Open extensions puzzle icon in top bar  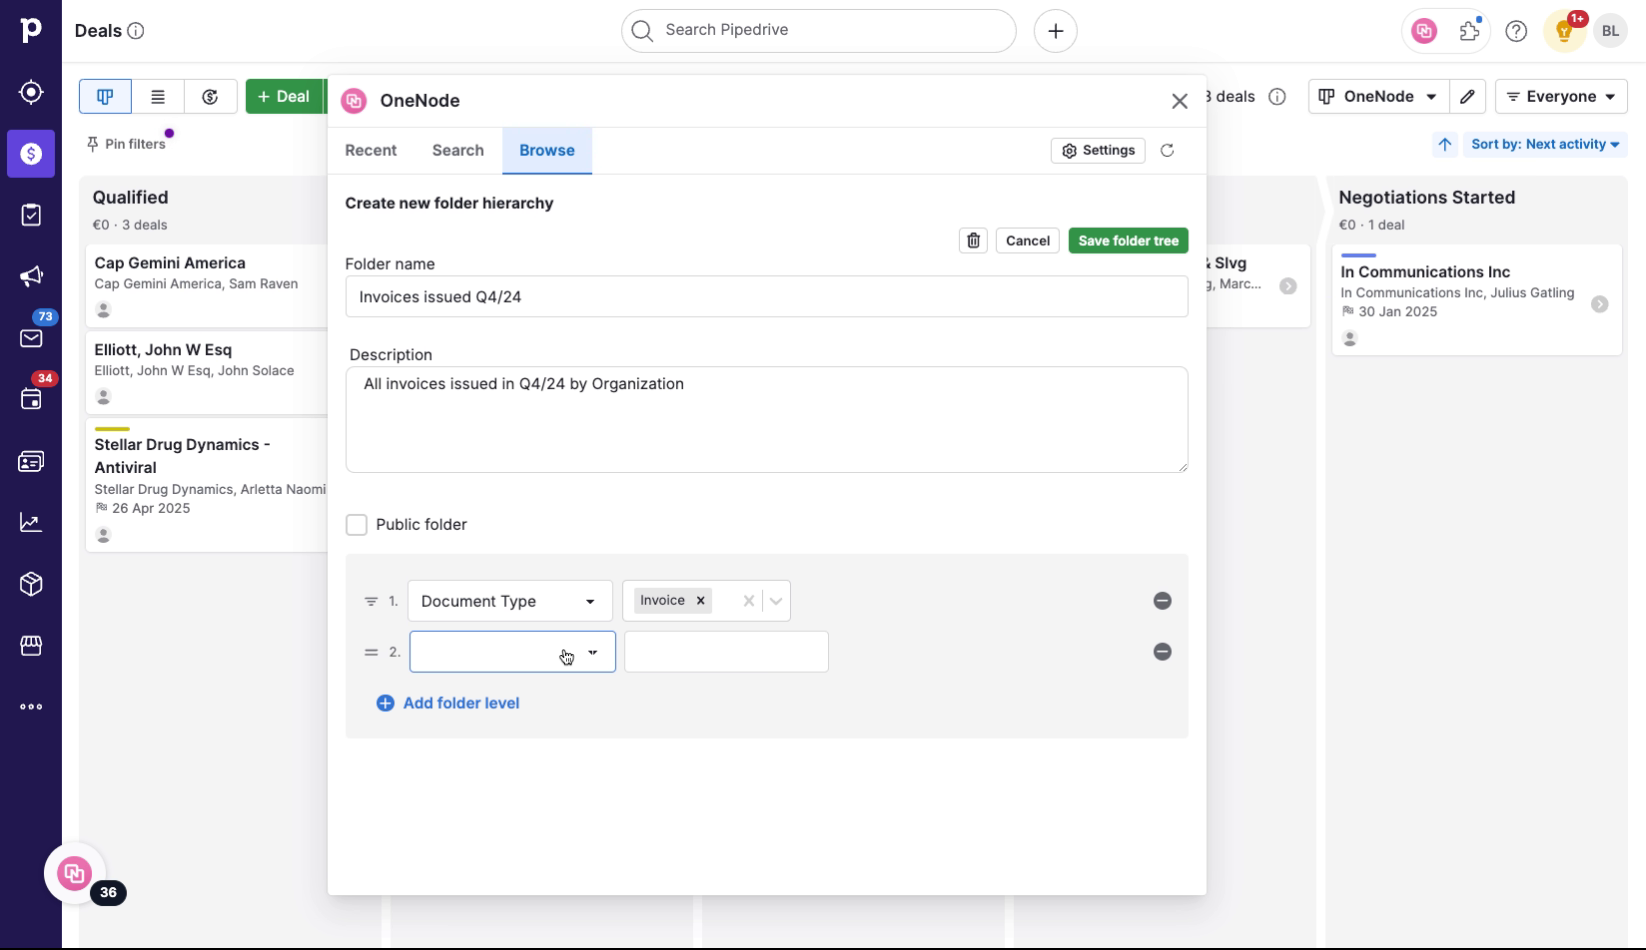point(1470,31)
